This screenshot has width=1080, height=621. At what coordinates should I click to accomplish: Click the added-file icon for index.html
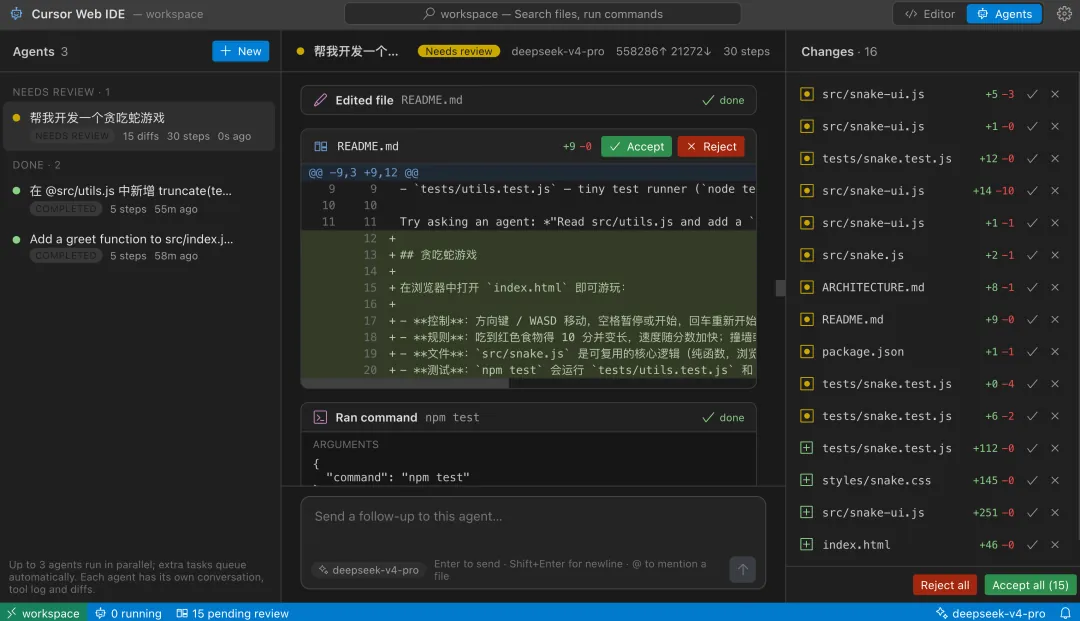pyautogui.click(x=807, y=545)
